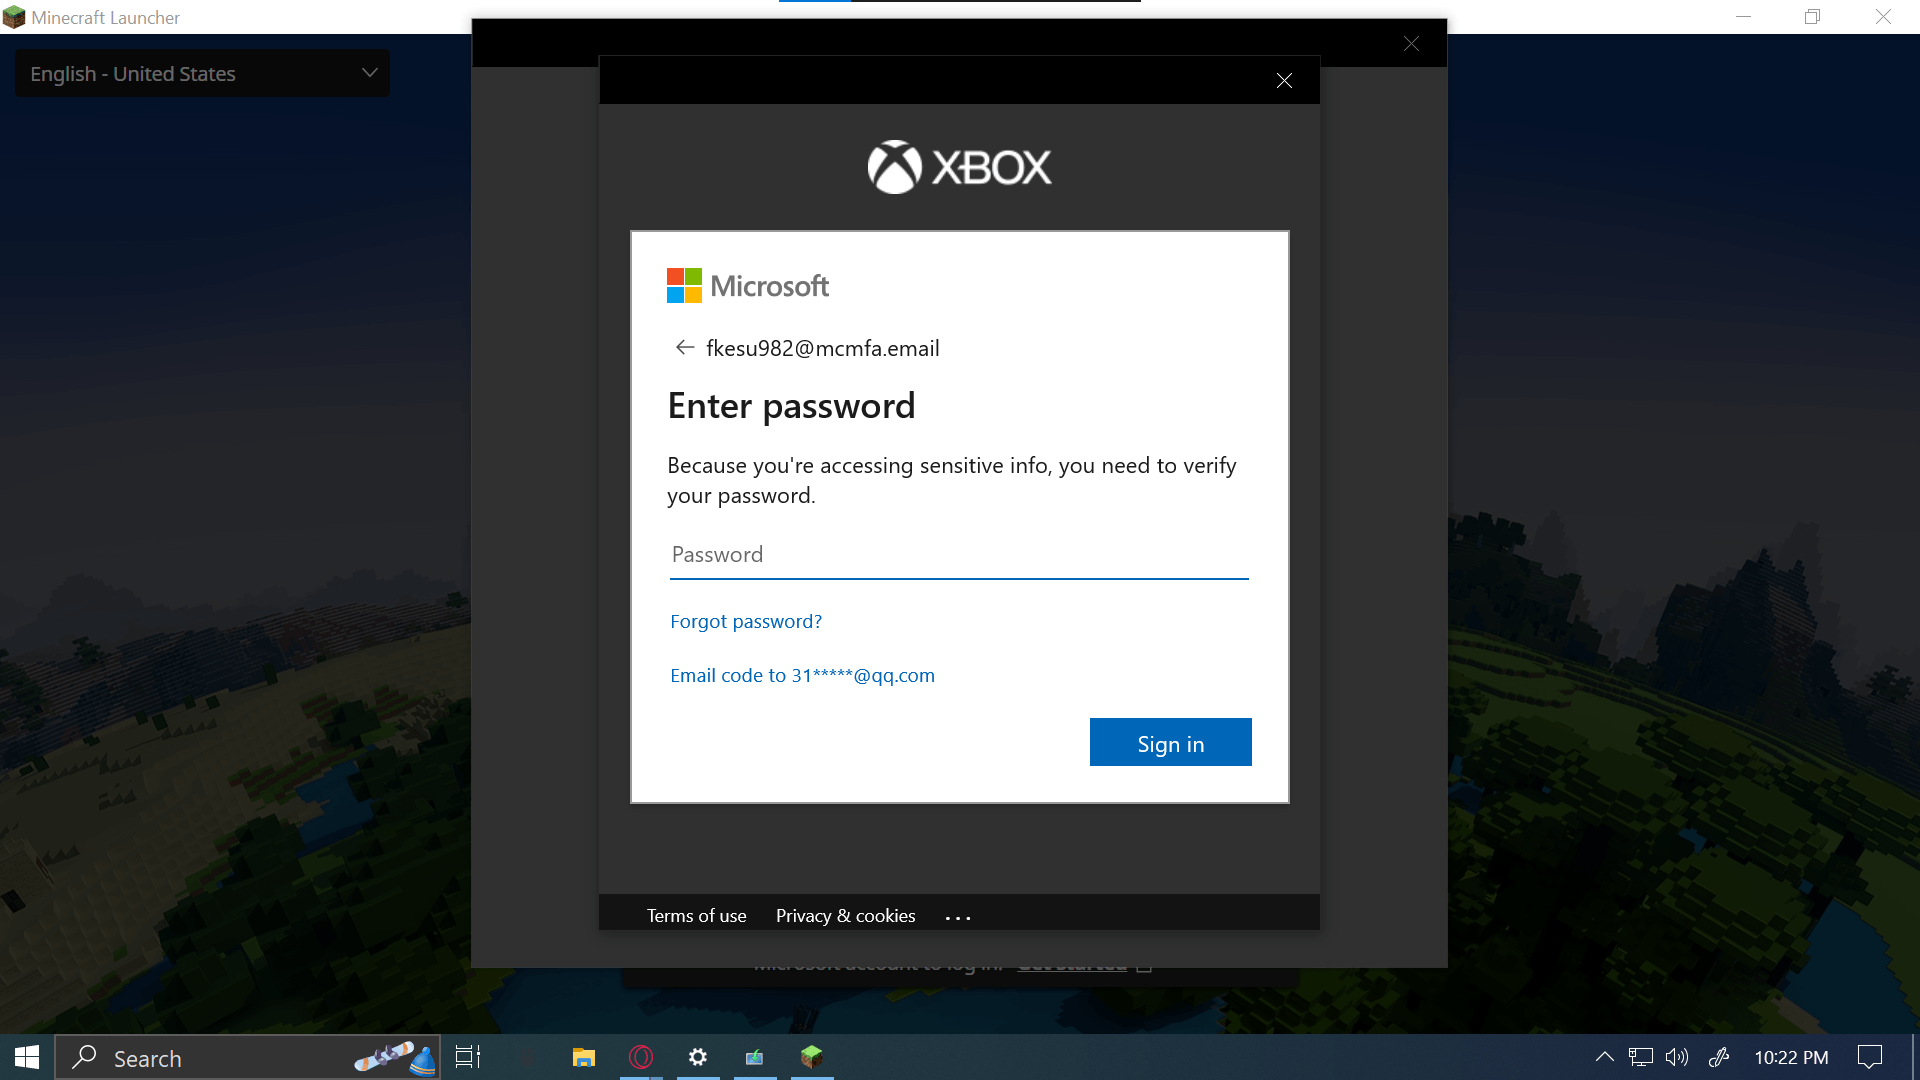
Task: Open Terms of use at dialog bottom
Action: tap(696, 914)
